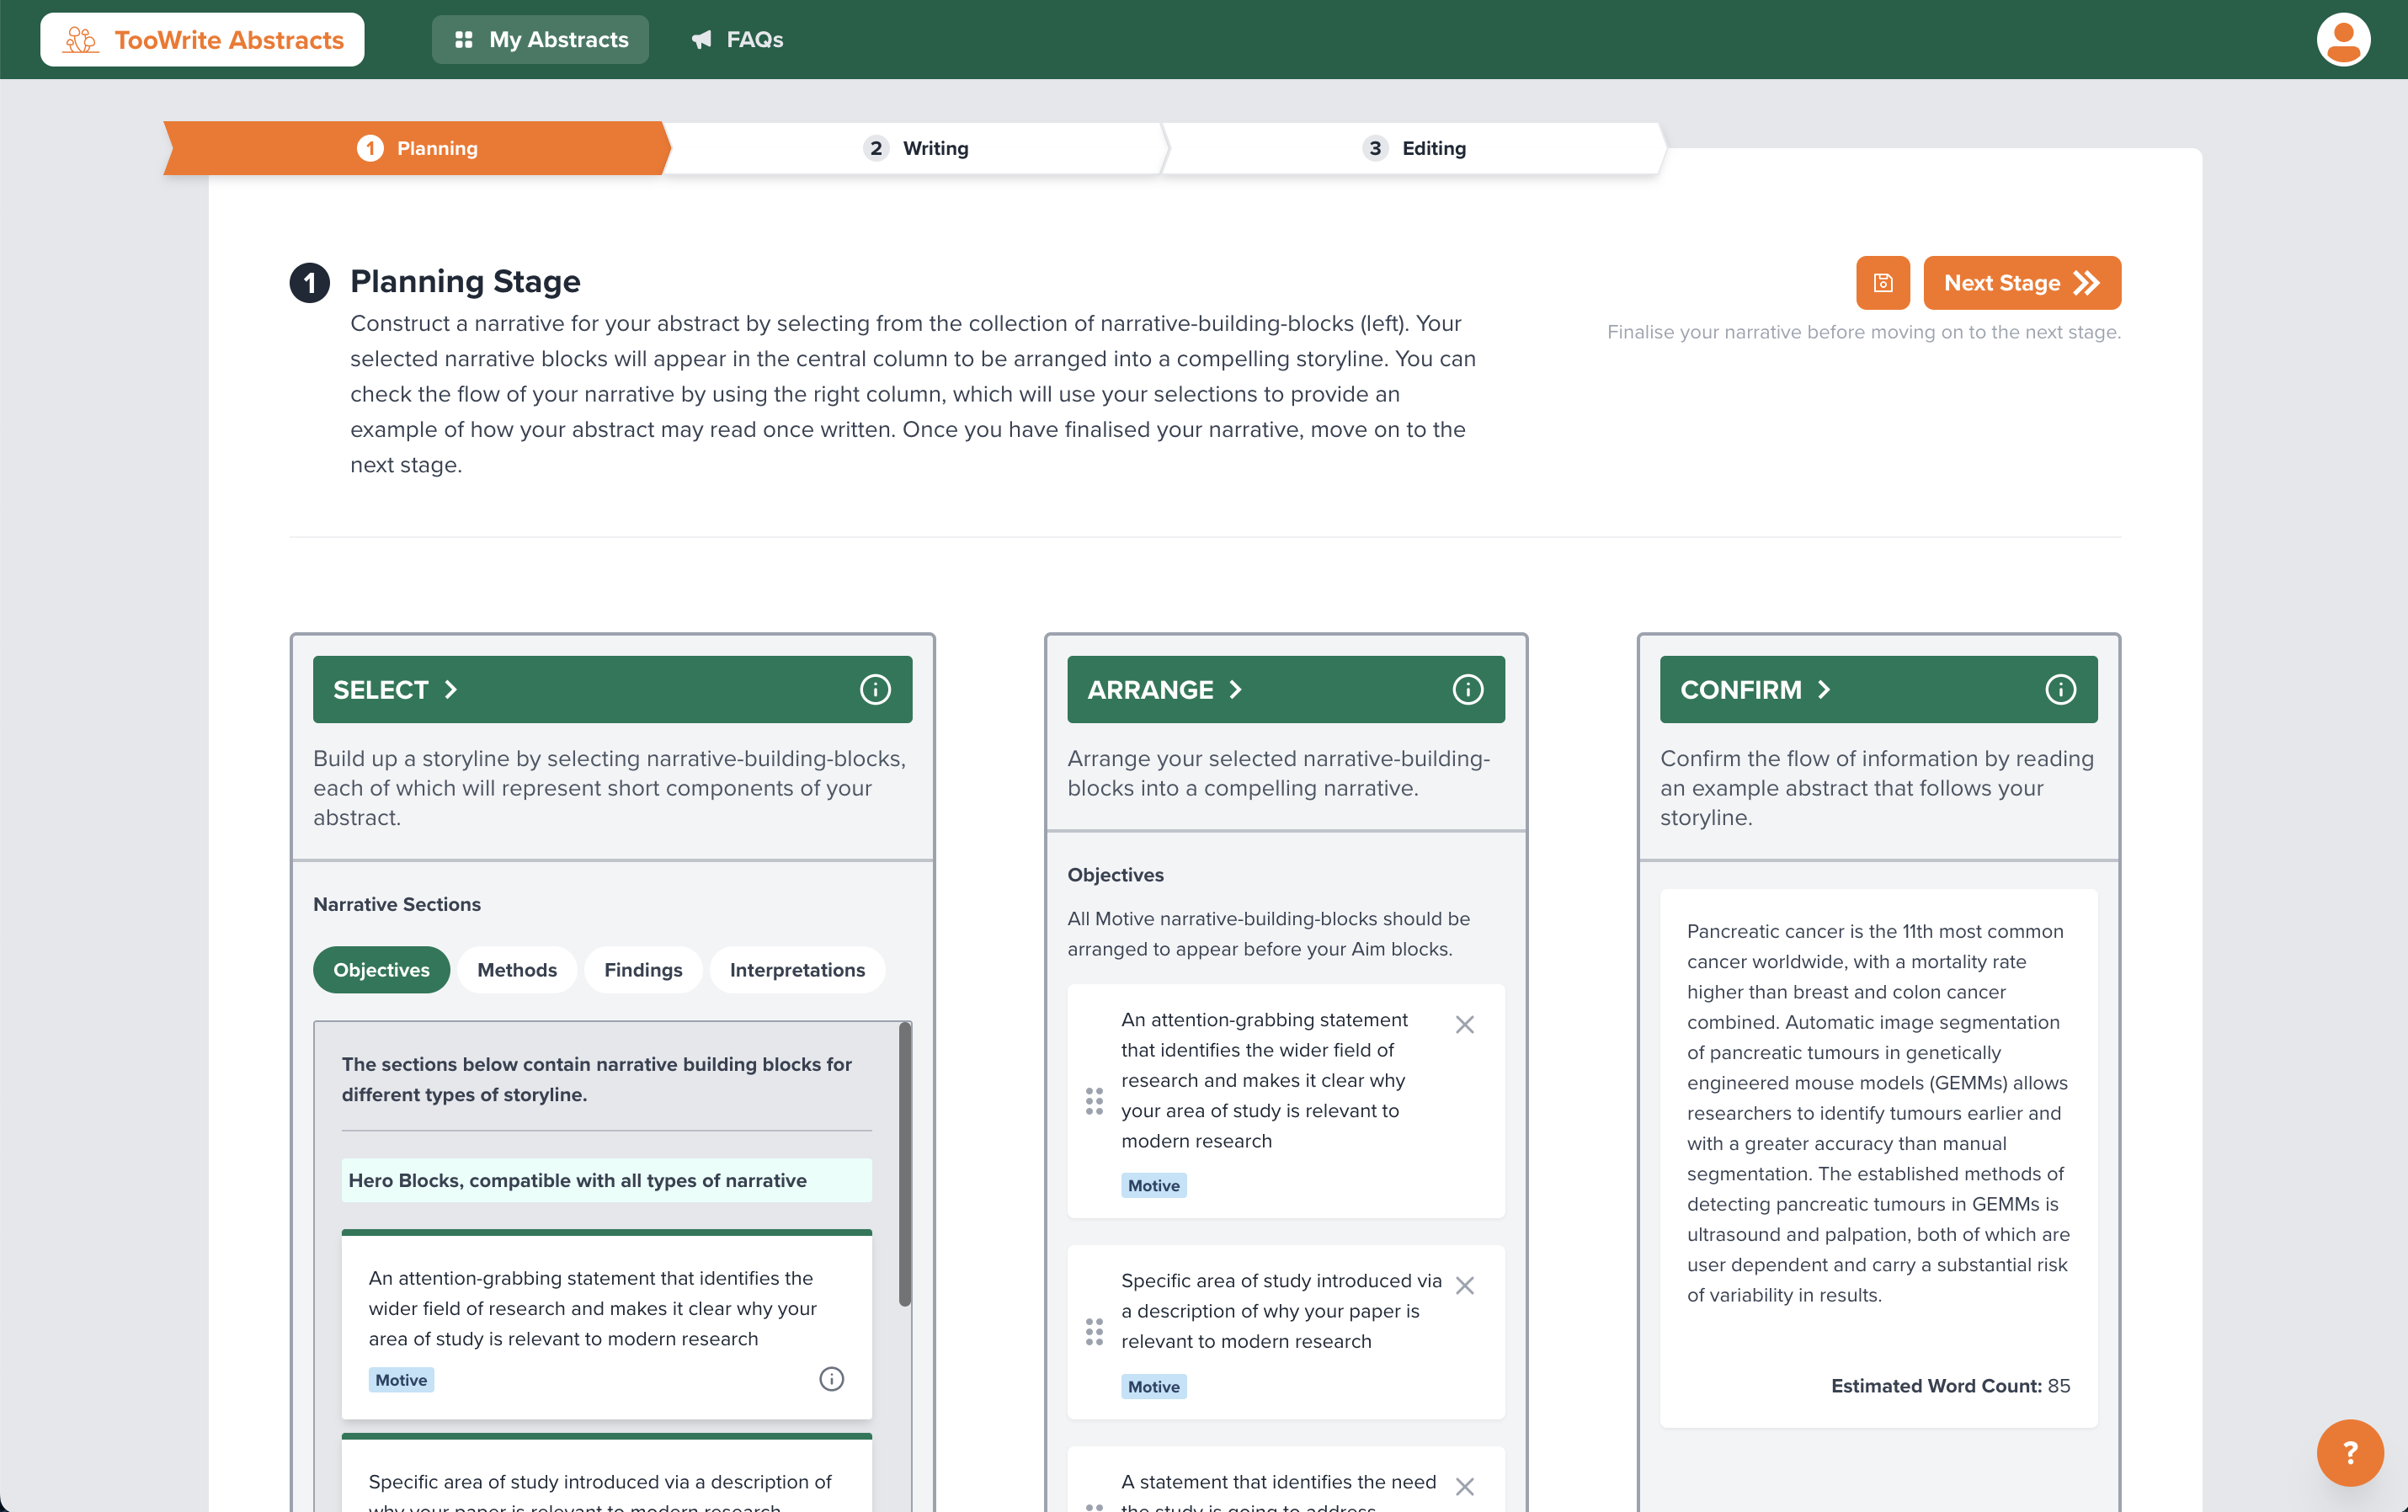
Task: Open My Abstracts page
Action: (x=540, y=40)
